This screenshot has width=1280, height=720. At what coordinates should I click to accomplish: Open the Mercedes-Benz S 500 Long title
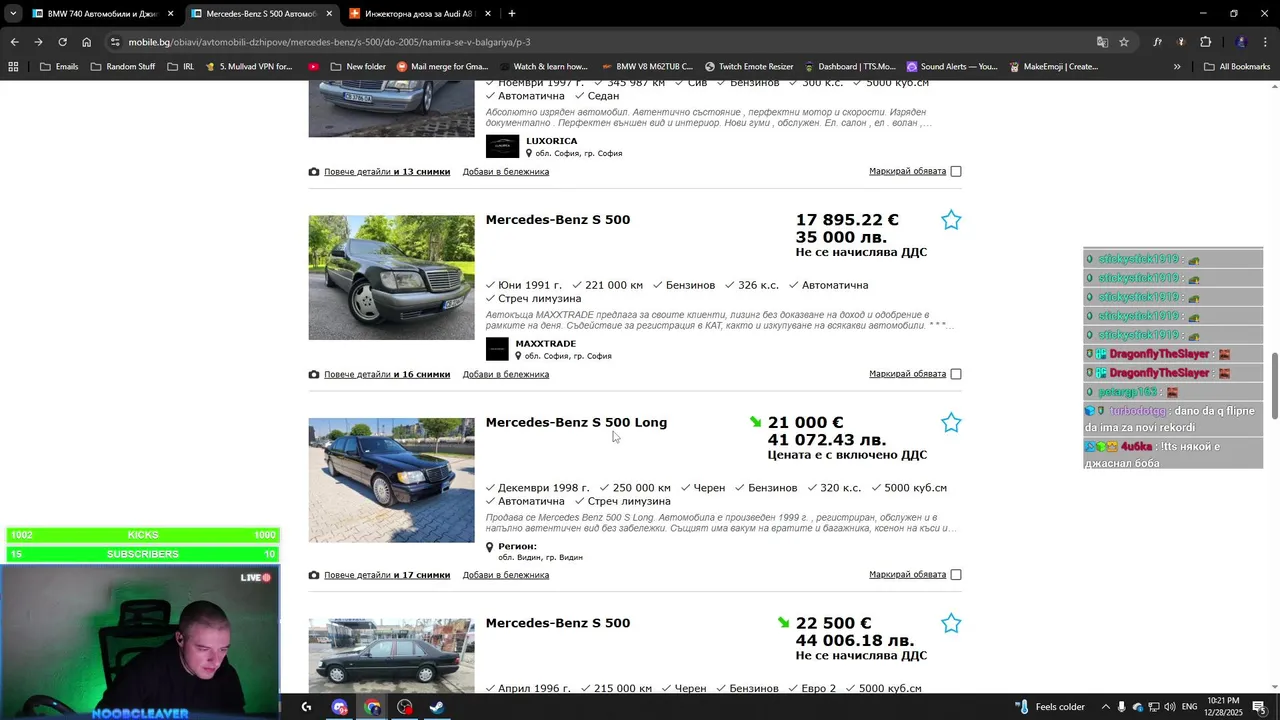576,423
